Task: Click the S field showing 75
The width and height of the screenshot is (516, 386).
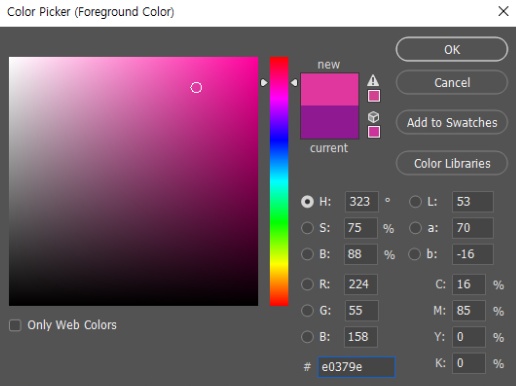Action: (x=361, y=228)
